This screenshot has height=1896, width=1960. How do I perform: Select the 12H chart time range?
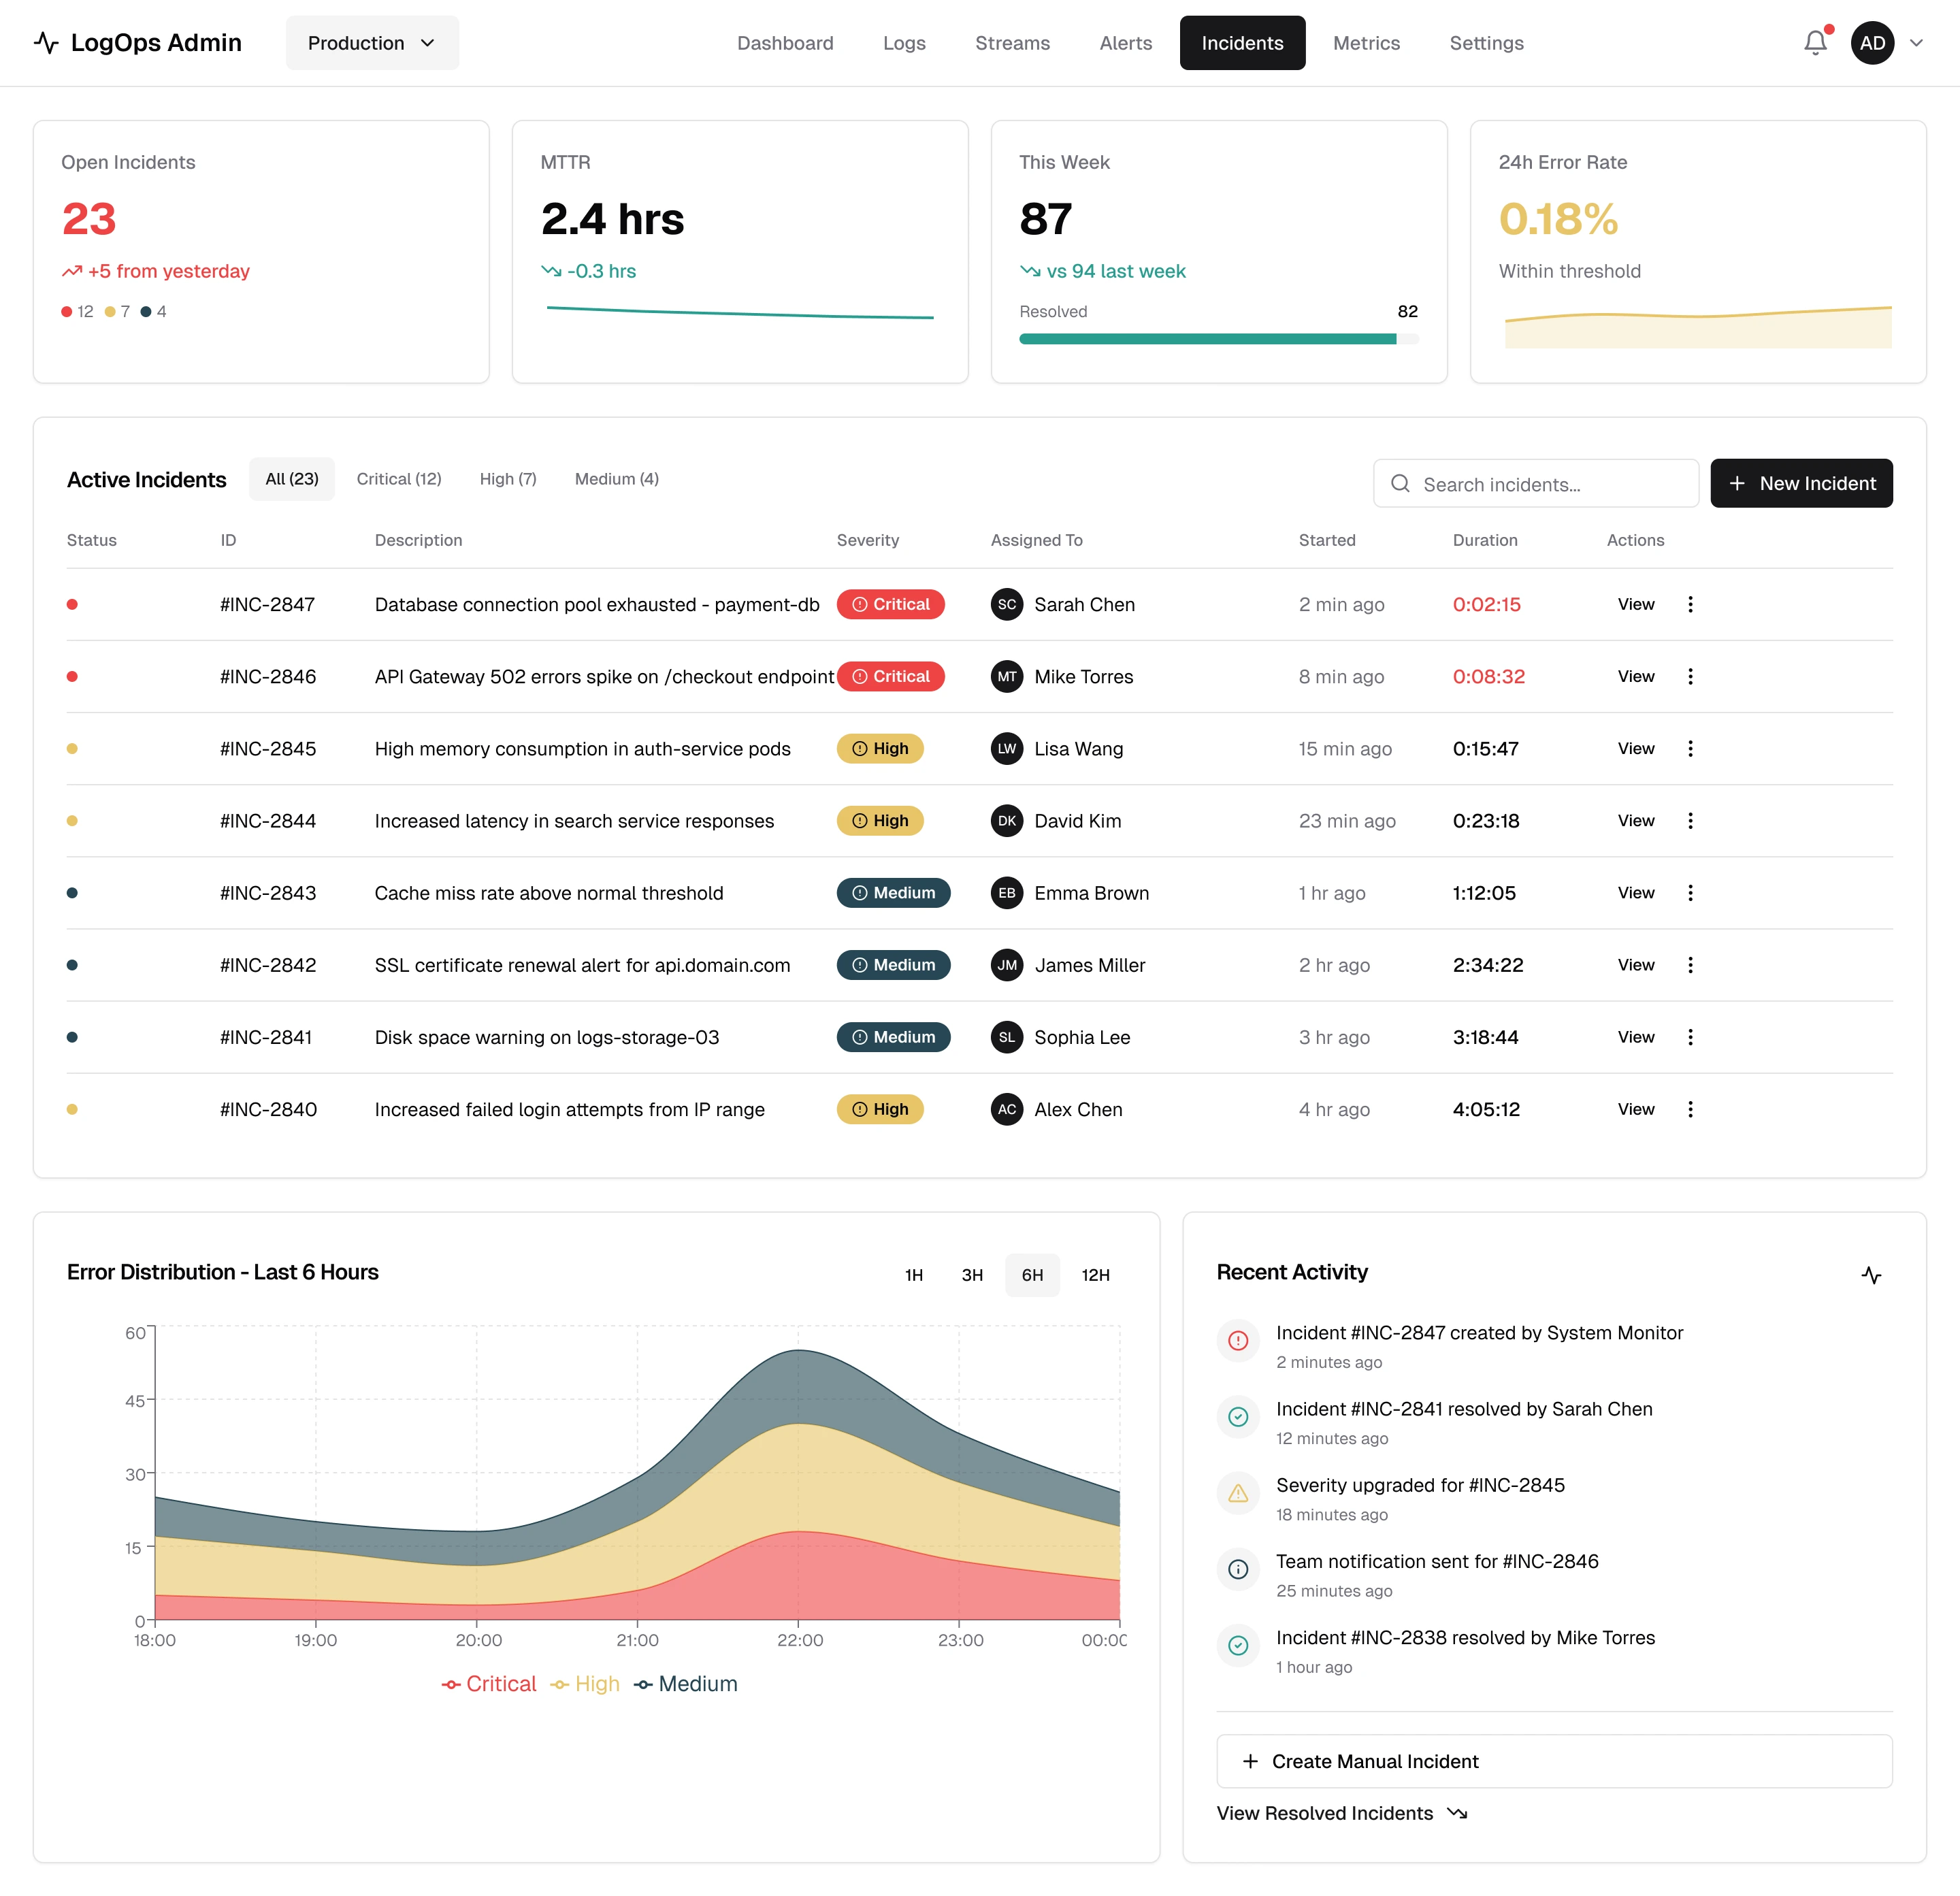[x=1095, y=1275]
